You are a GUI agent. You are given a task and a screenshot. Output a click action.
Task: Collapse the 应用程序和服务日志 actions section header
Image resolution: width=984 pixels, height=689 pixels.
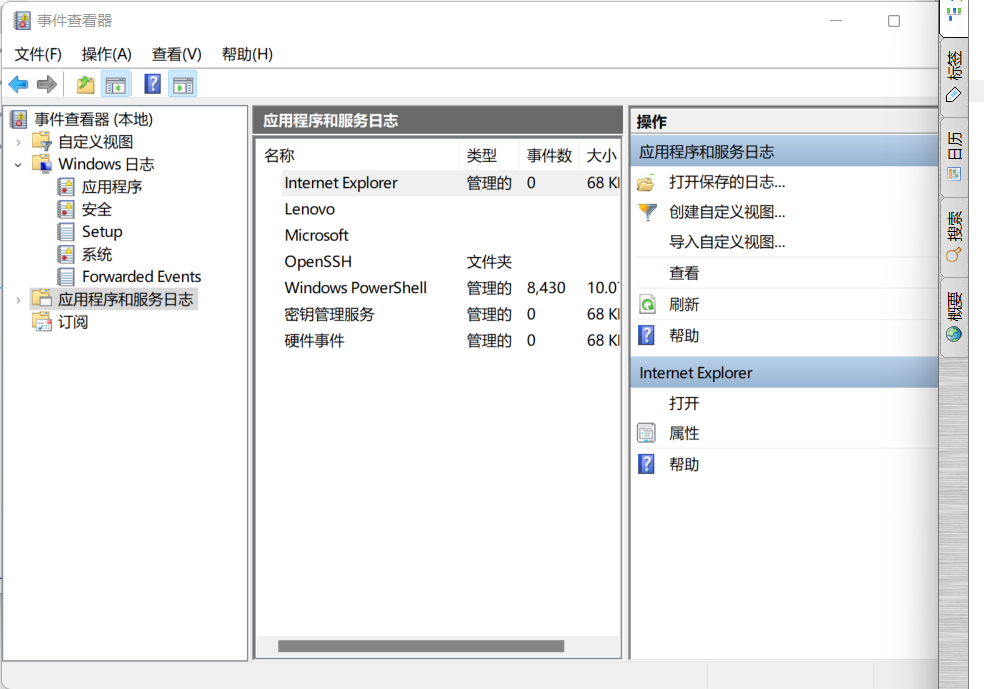tap(784, 152)
